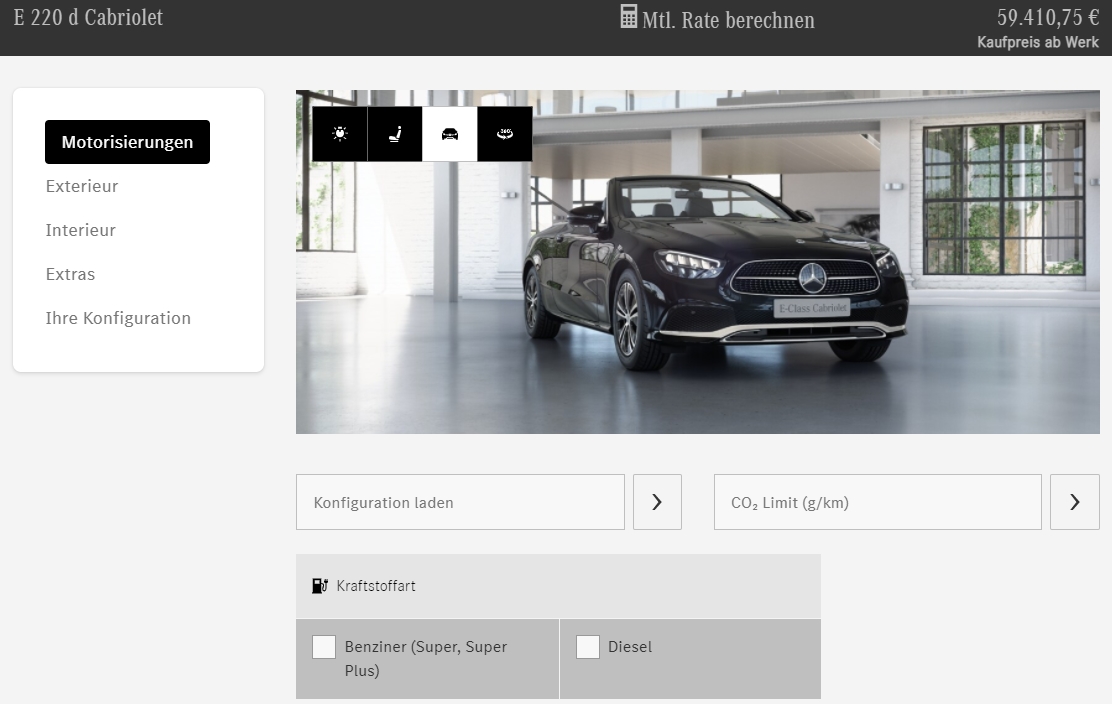Open 360 degree view icon

(x=505, y=134)
